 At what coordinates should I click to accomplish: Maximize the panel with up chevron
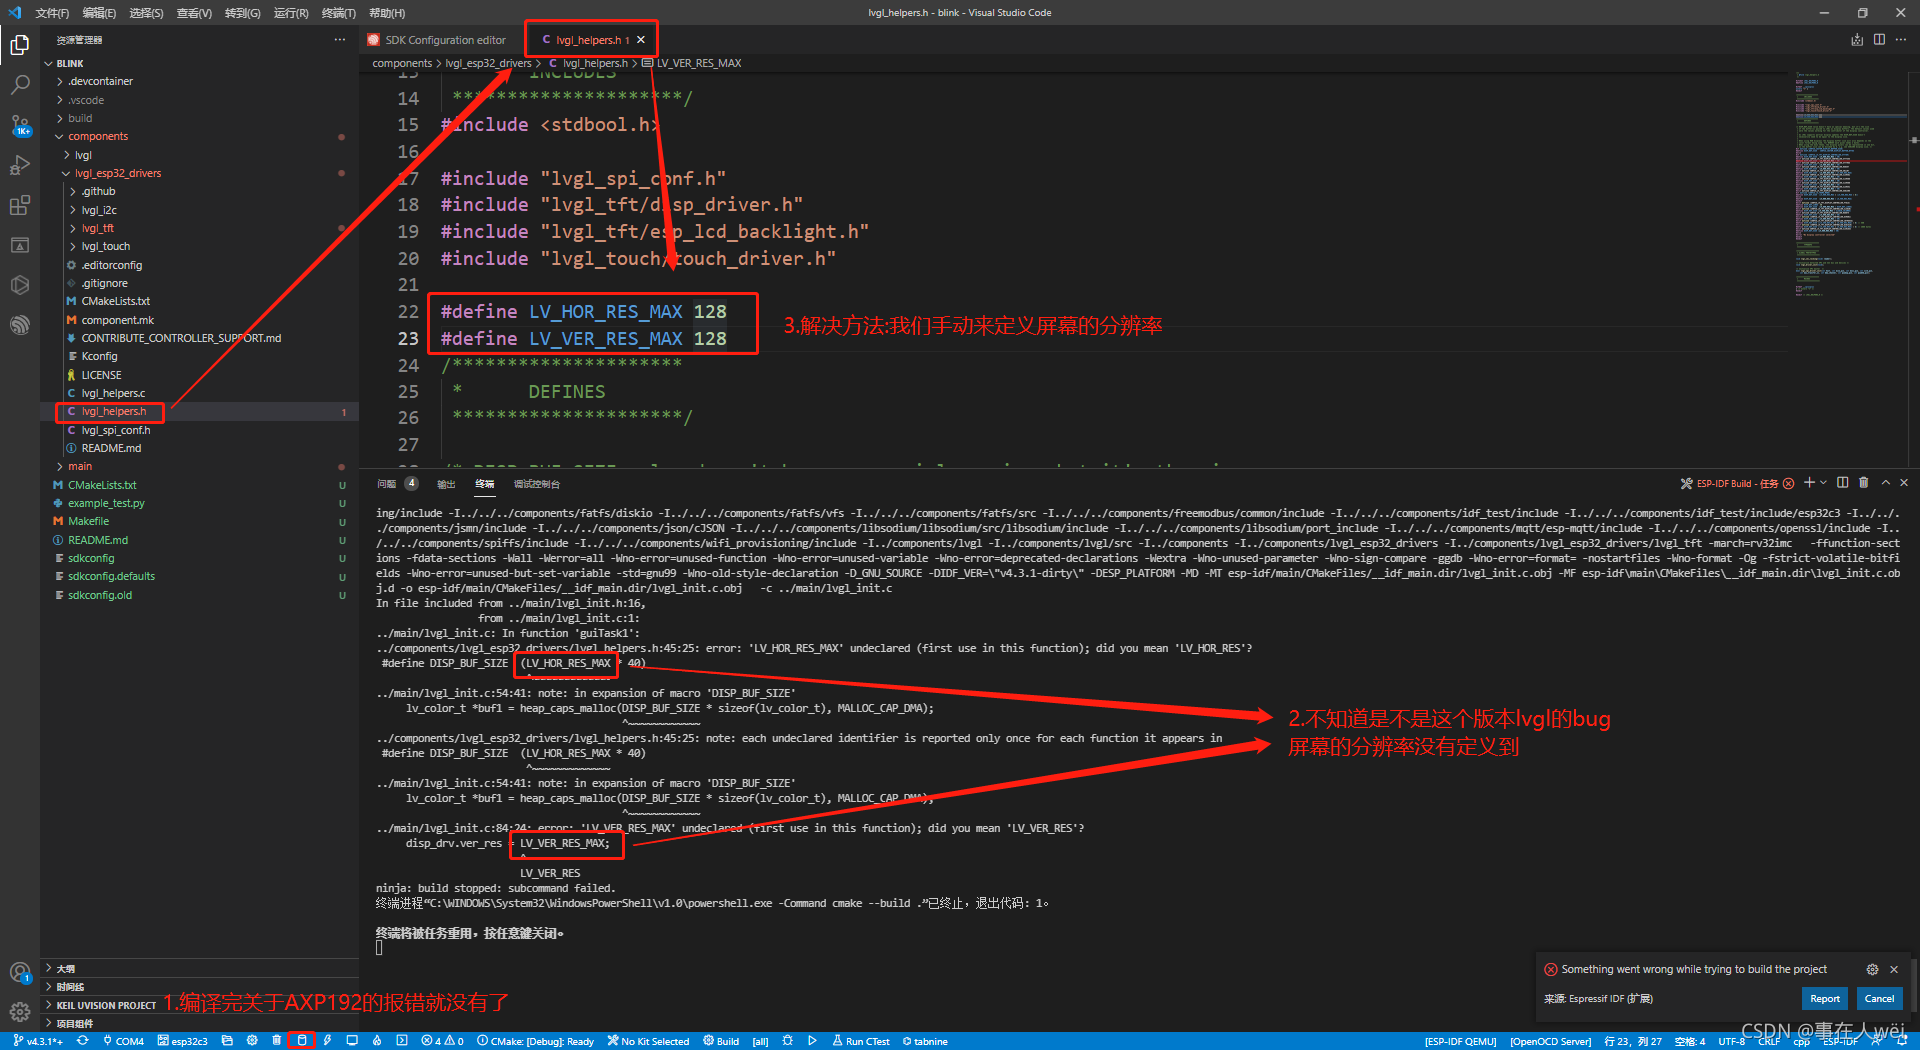click(x=1886, y=483)
